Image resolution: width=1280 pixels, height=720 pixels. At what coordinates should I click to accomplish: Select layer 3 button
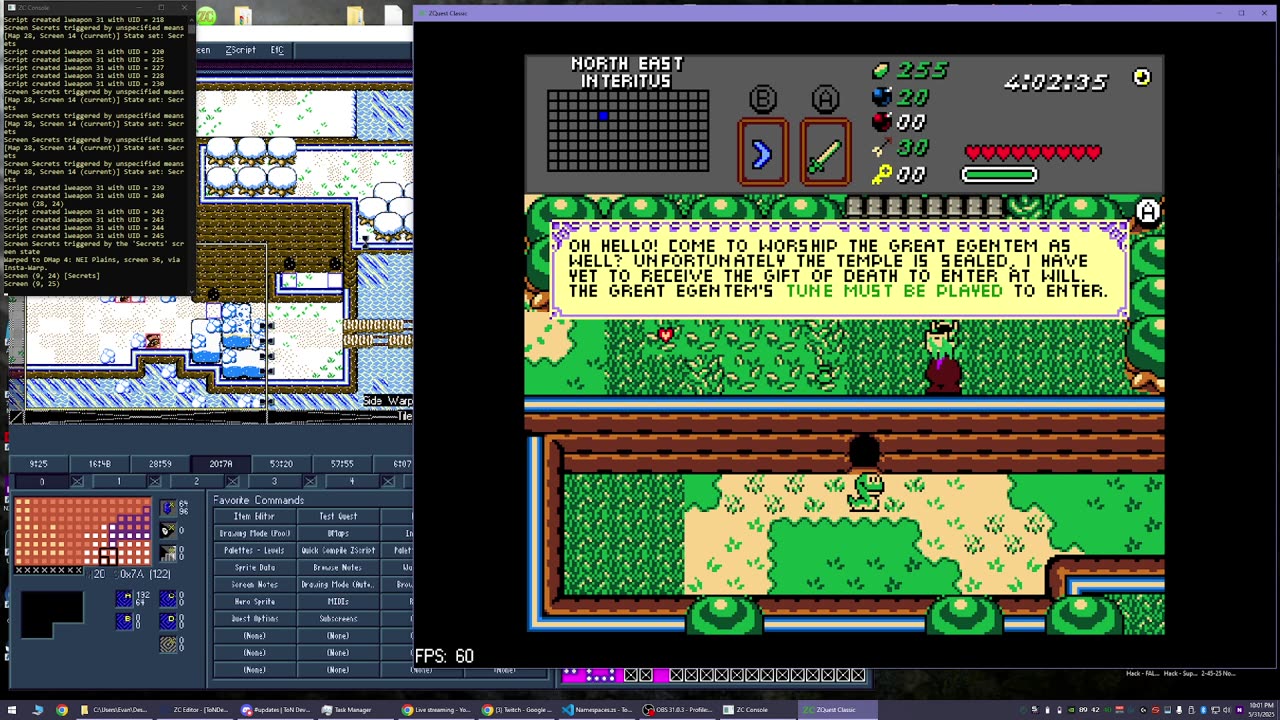coord(274,482)
